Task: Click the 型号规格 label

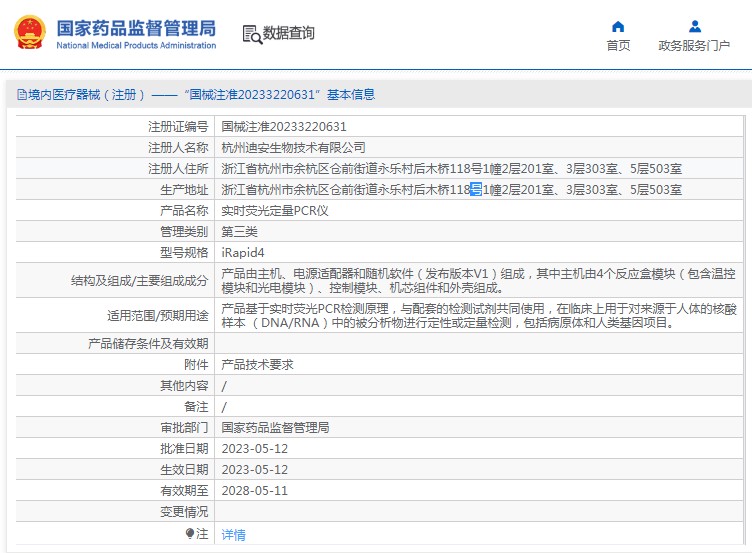Action: (x=184, y=253)
